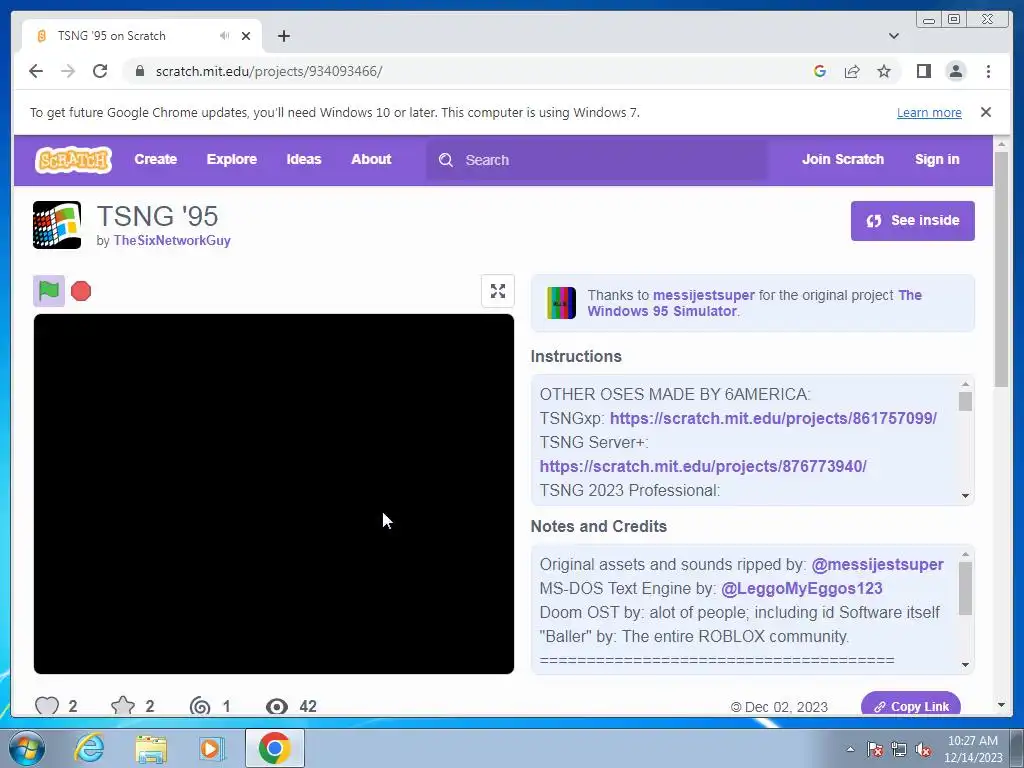This screenshot has height=768, width=1024.
Task: Click the muted volume tray icon
Action: point(923,749)
